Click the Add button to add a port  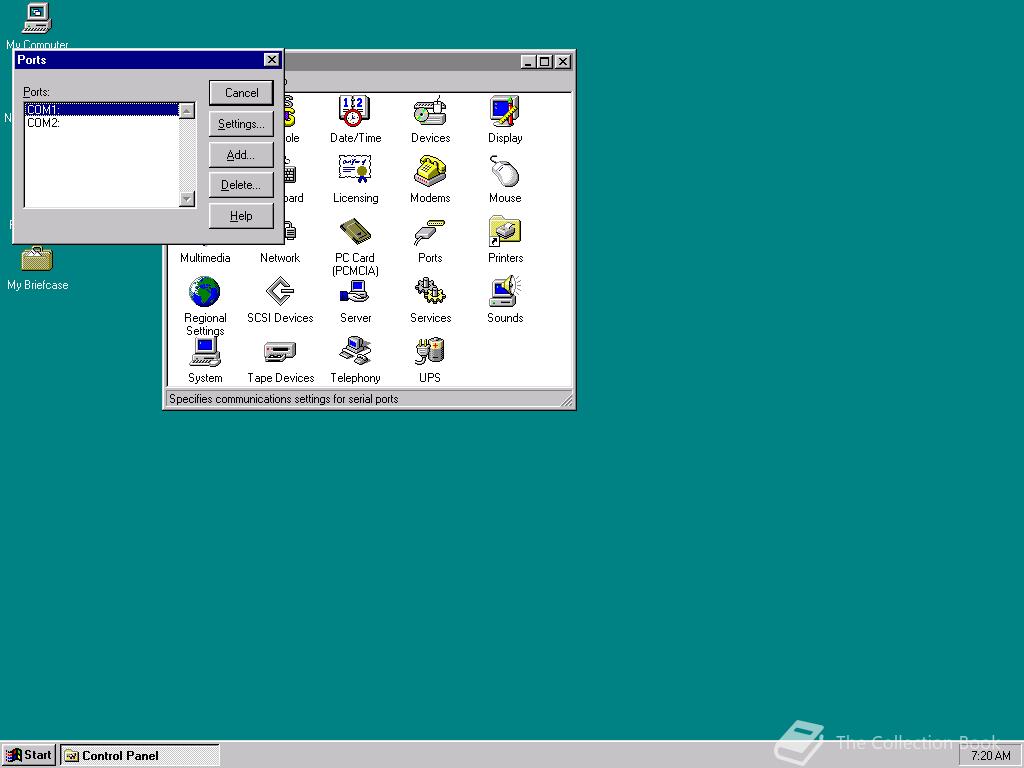tap(240, 154)
